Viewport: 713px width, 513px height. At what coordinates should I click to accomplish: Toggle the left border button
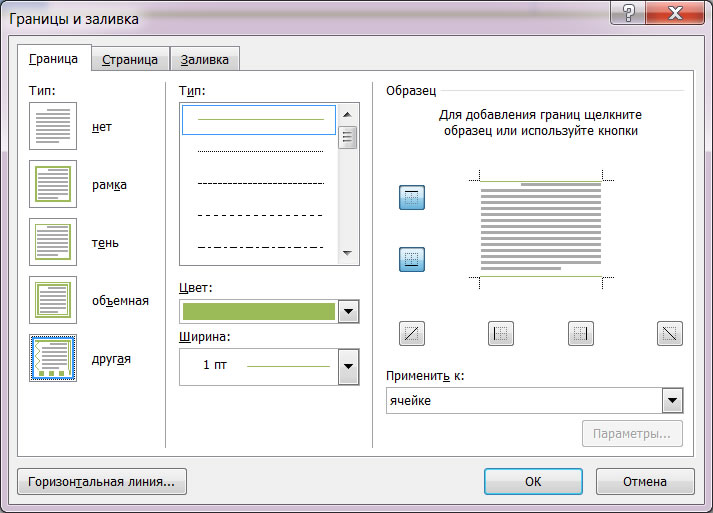coord(501,333)
